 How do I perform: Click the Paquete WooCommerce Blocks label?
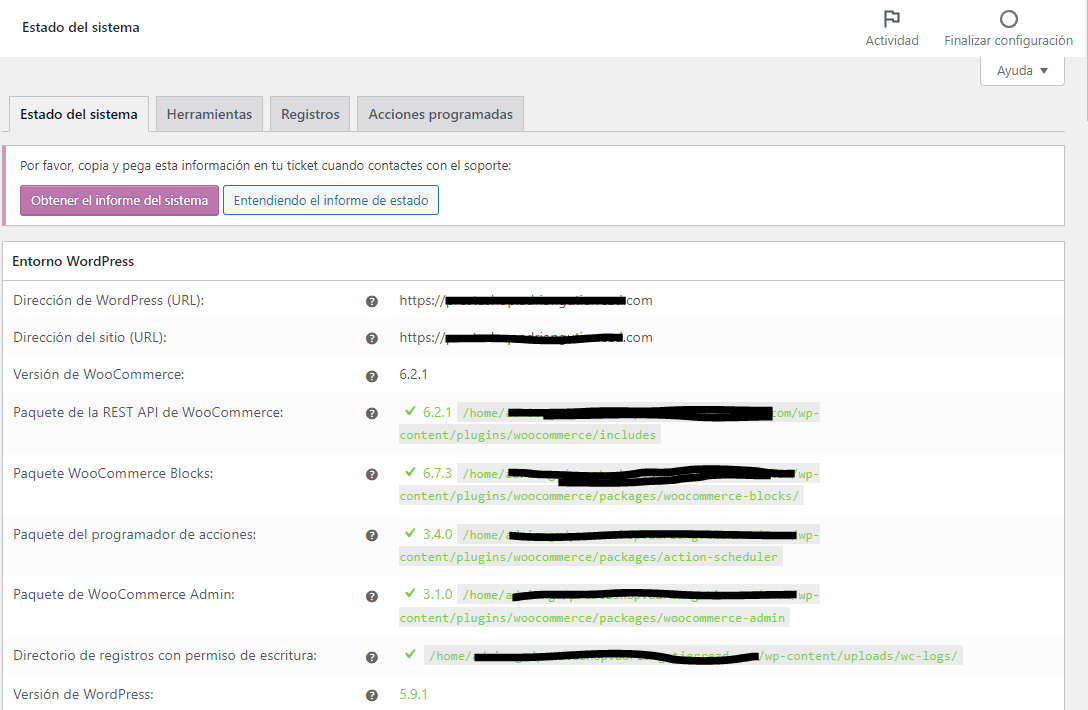113,473
